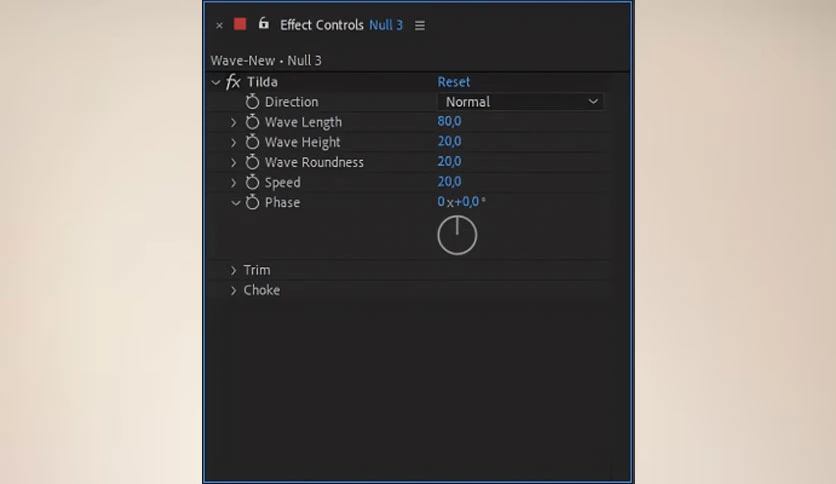Select the Wave Length property label
836x484 pixels.
point(303,122)
